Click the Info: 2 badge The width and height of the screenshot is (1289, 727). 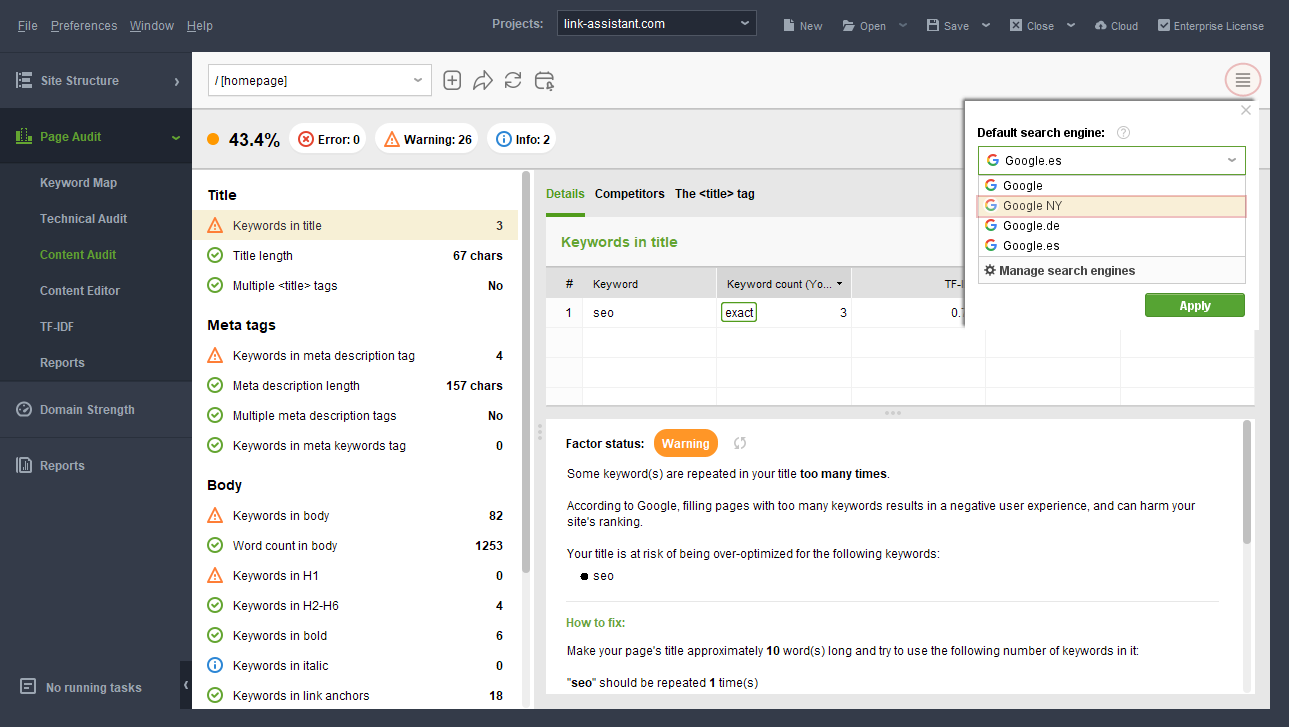click(522, 139)
